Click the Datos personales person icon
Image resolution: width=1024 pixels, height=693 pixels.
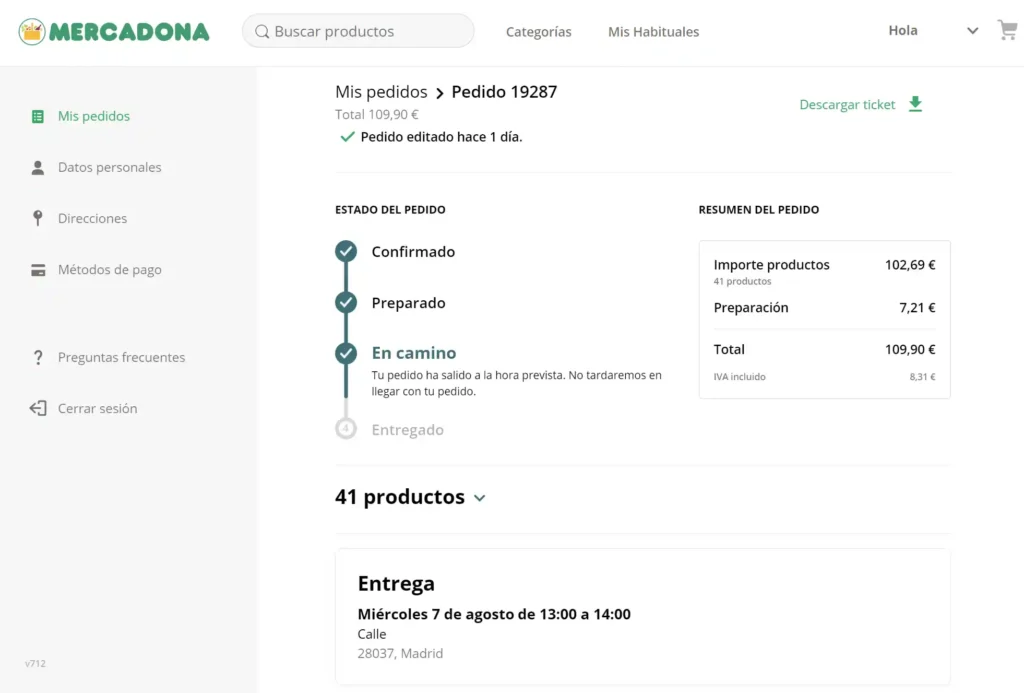(38, 168)
